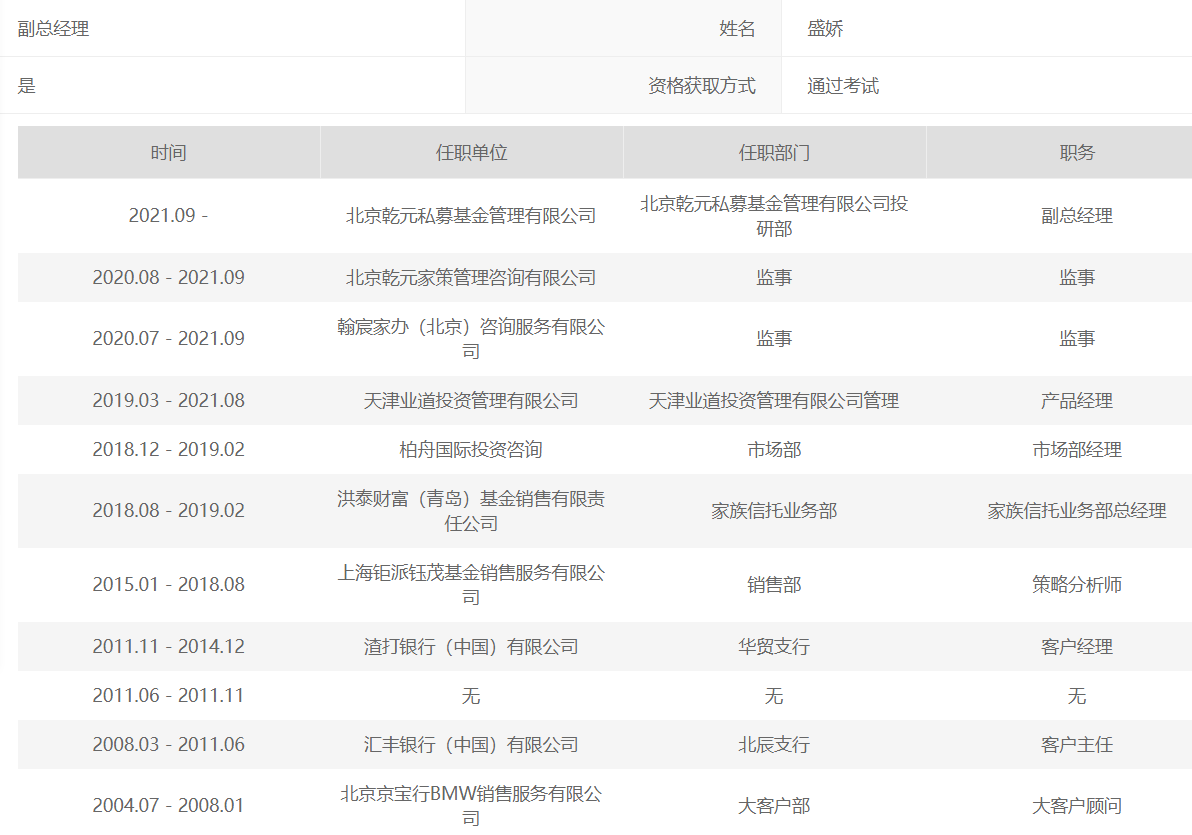This screenshot has width=1192, height=835.
Task: Click the '北辰支行' department cell
Action: pos(774,745)
